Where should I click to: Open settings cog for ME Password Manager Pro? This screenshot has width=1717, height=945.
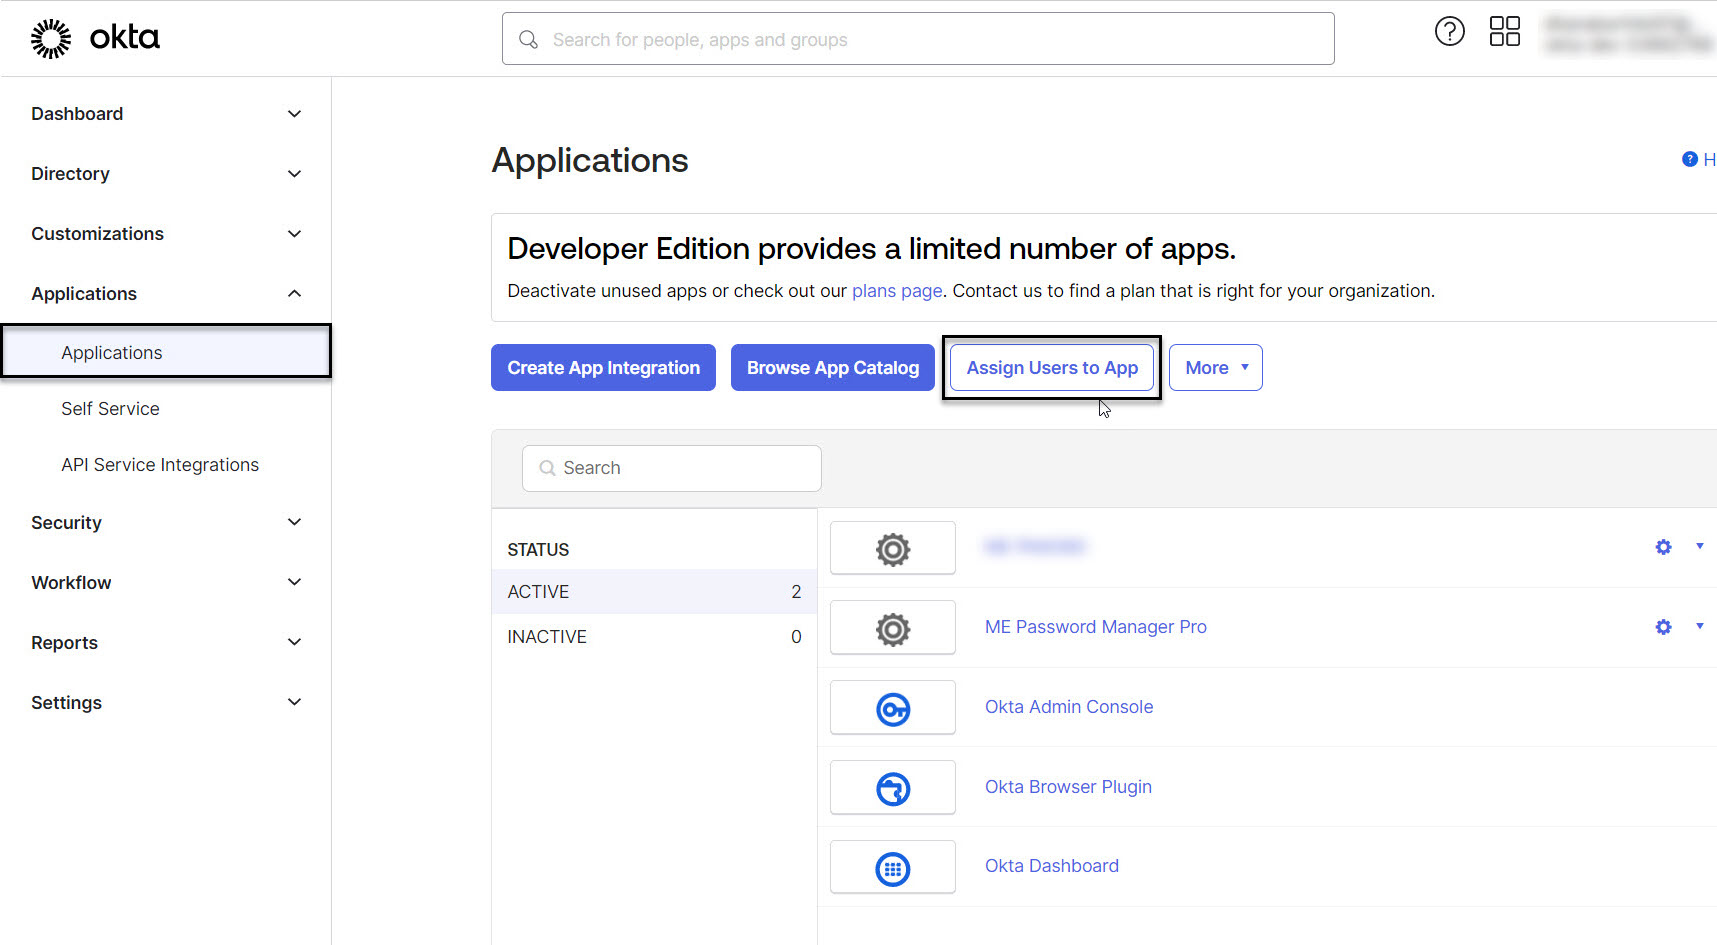[x=1663, y=627]
